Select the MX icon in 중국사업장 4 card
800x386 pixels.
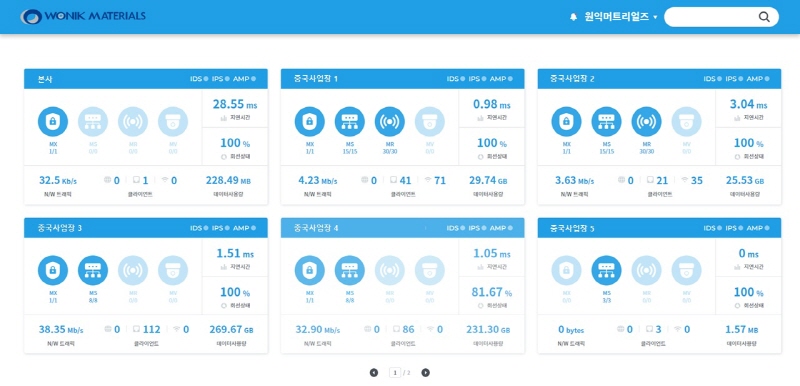click(x=310, y=271)
